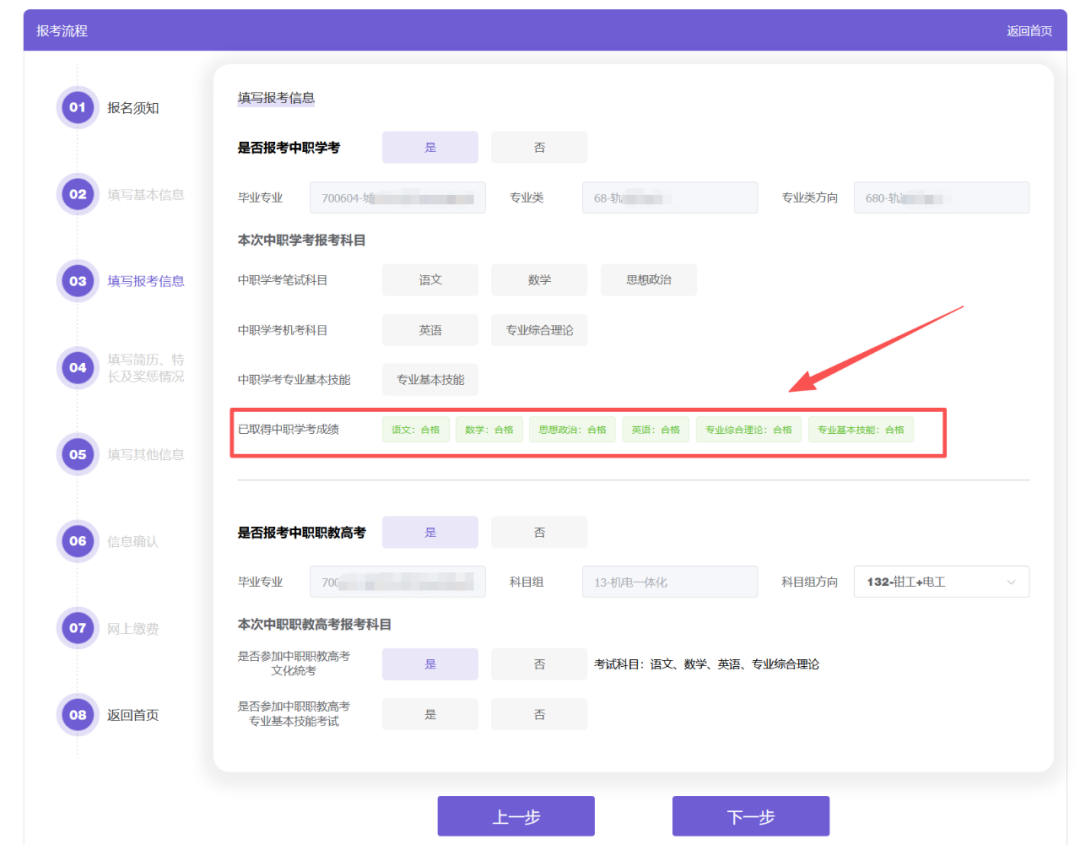
Task: Click the 专业类方向 input field
Action: pos(942,198)
